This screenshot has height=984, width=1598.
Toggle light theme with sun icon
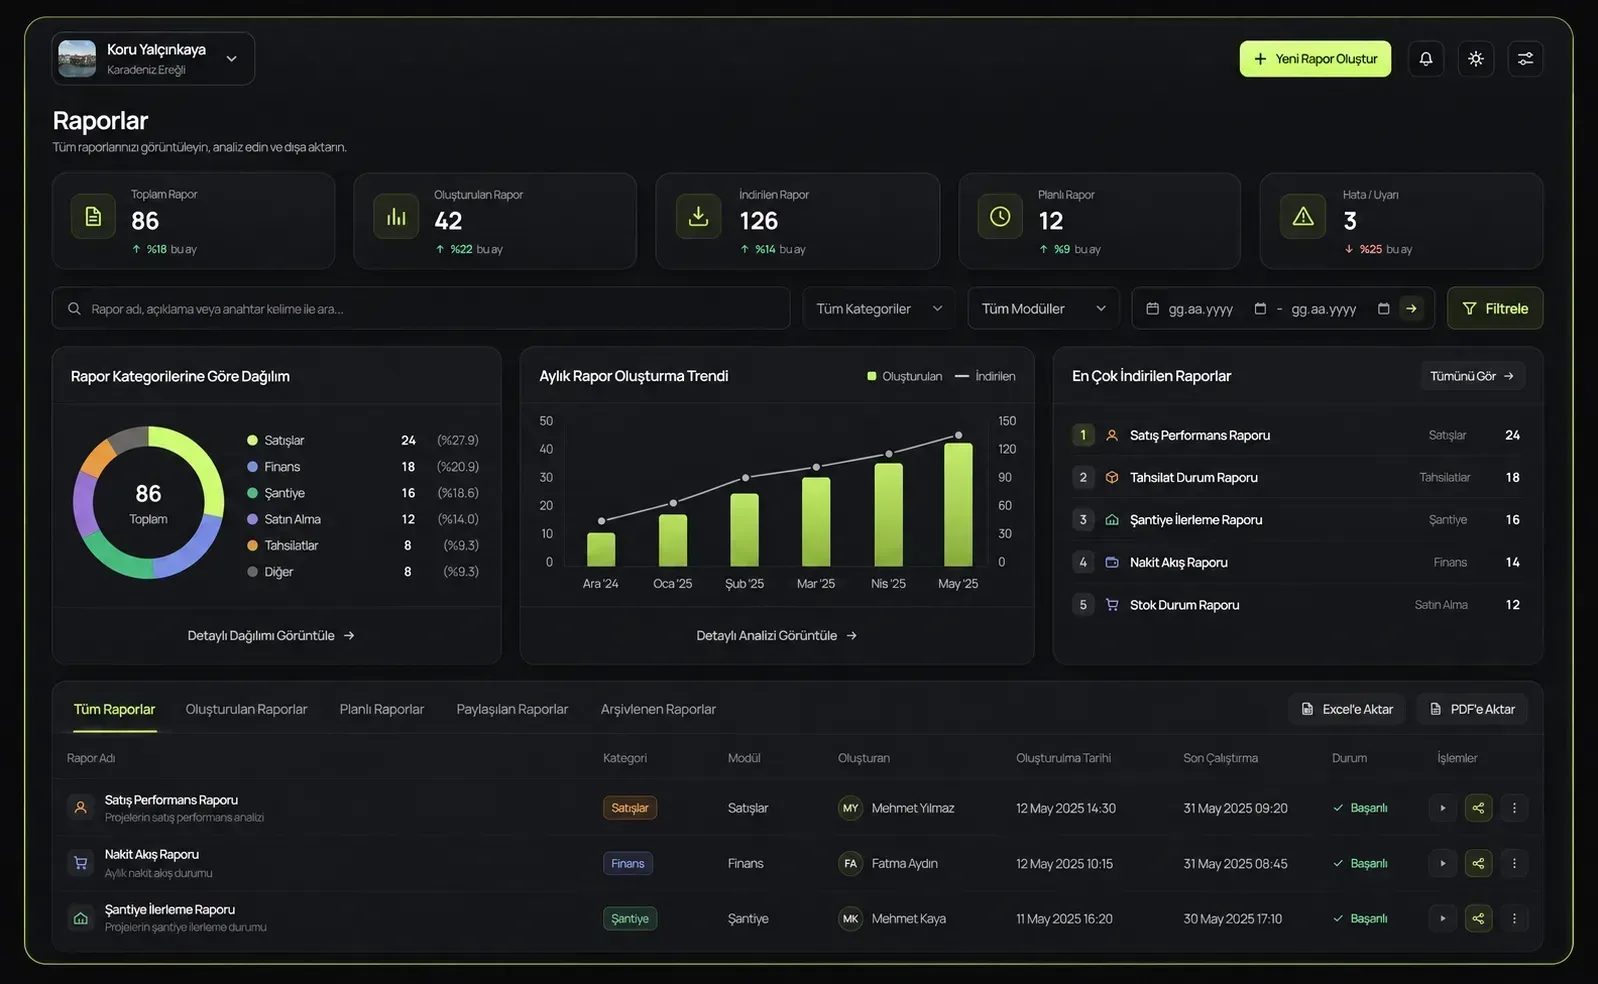click(x=1476, y=59)
